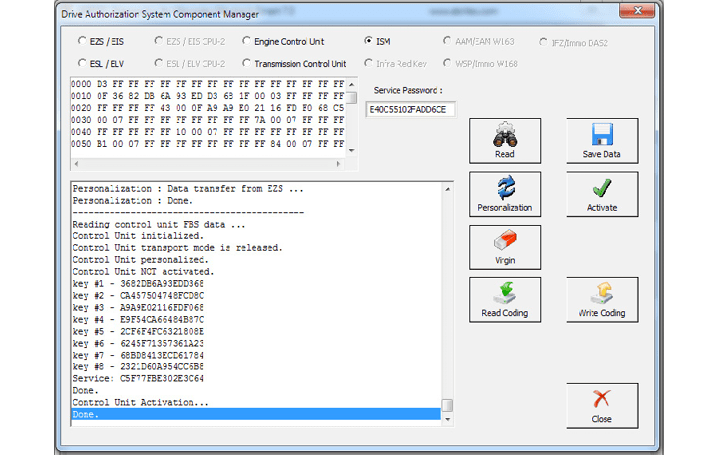The width and height of the screenshot is (719, 455).
Task: Click the Save Data floppy disk icon
Action: click(x=602, y=135)
